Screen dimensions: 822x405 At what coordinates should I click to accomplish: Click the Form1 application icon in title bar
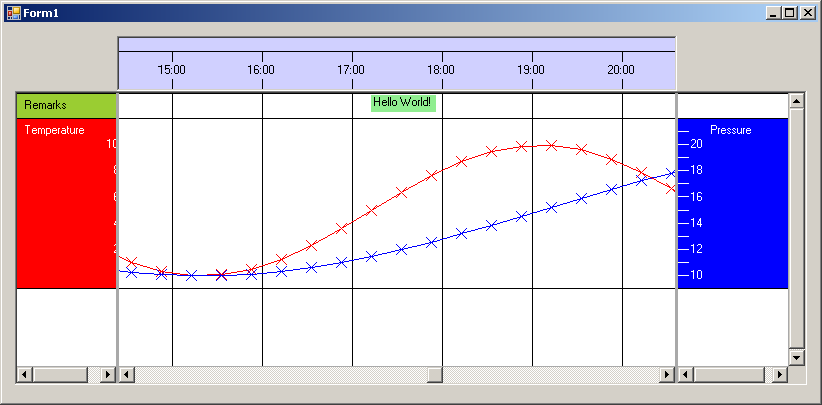click(13, 12)
